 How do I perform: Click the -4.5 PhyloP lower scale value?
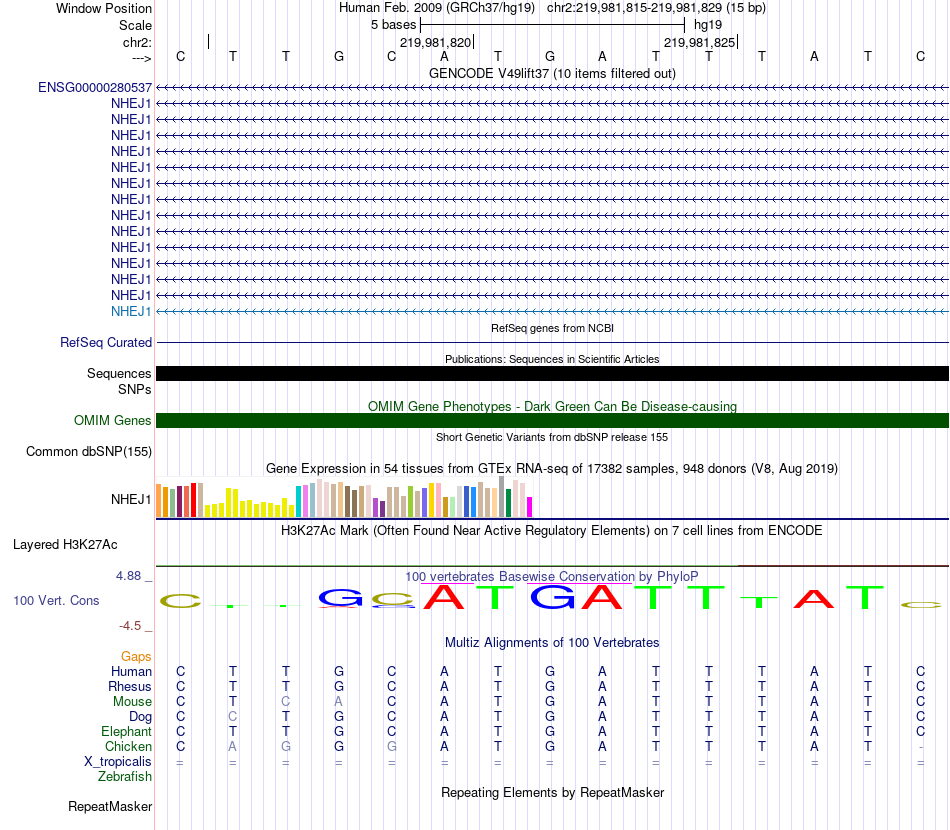[130, 626]
